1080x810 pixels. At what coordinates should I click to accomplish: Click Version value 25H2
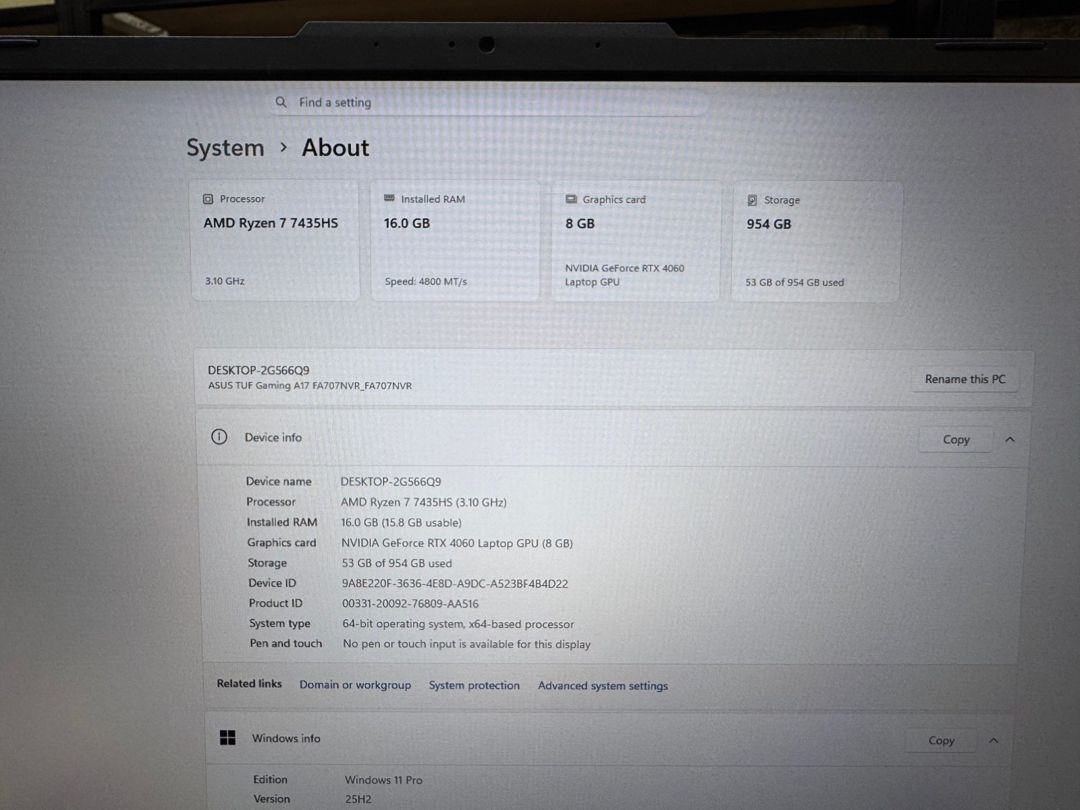coord(358,799)
